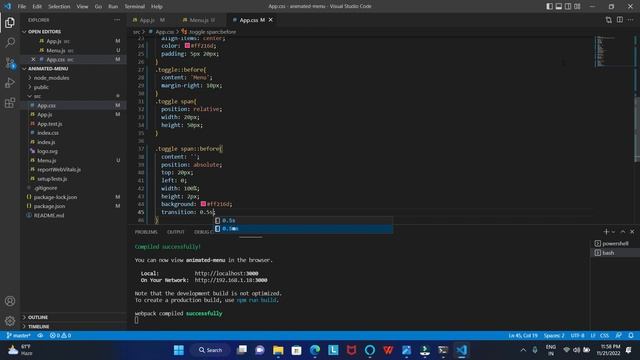Close the terminal panel
The image size is (640, 360).
click(632, 231)
